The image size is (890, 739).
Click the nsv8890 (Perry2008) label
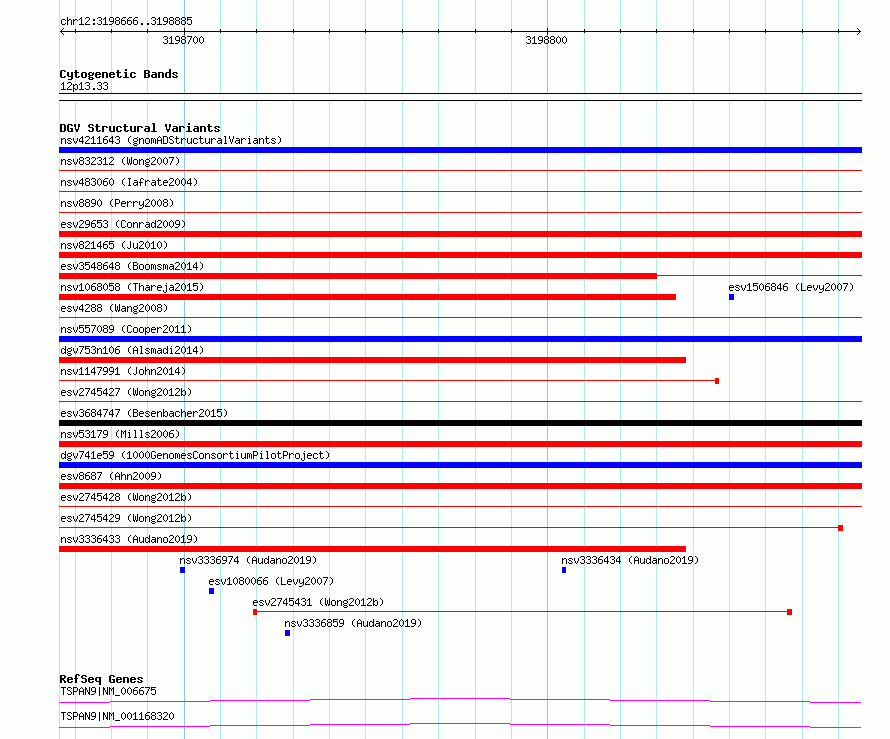pos(117,203)
